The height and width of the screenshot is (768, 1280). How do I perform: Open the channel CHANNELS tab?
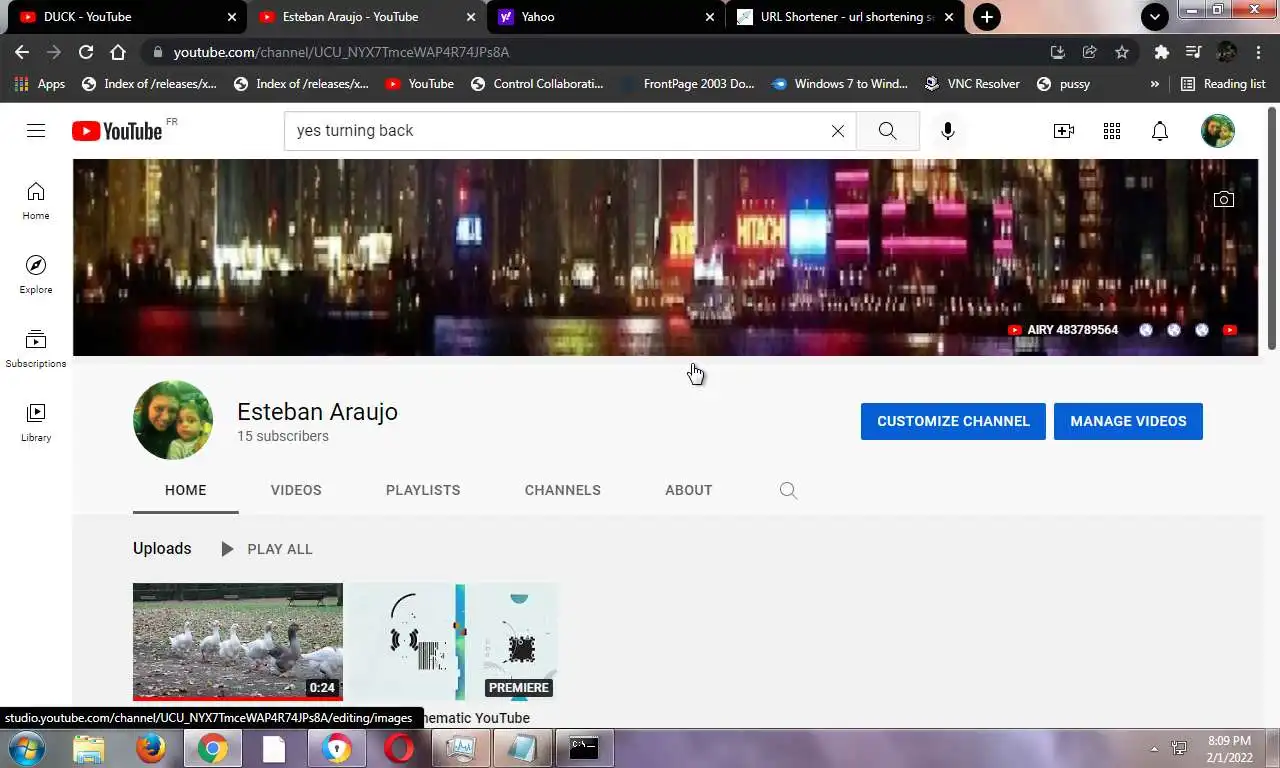pyautogui.click(x=563, y=490)
